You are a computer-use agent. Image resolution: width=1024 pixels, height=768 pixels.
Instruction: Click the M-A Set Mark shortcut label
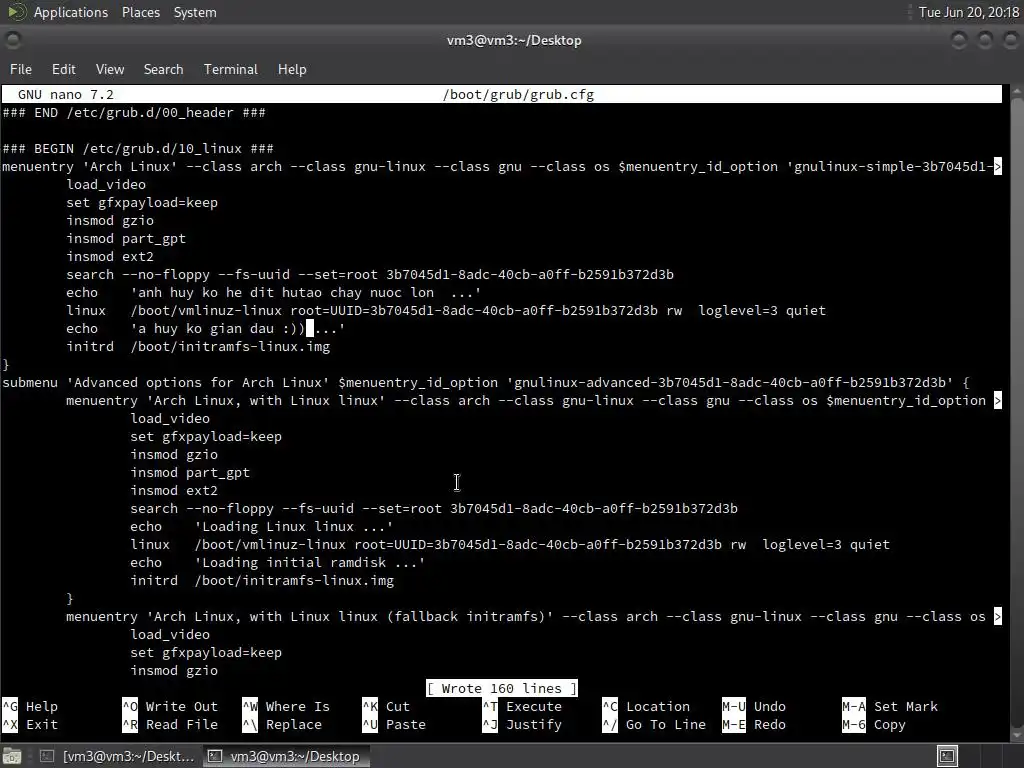point(890,707)
